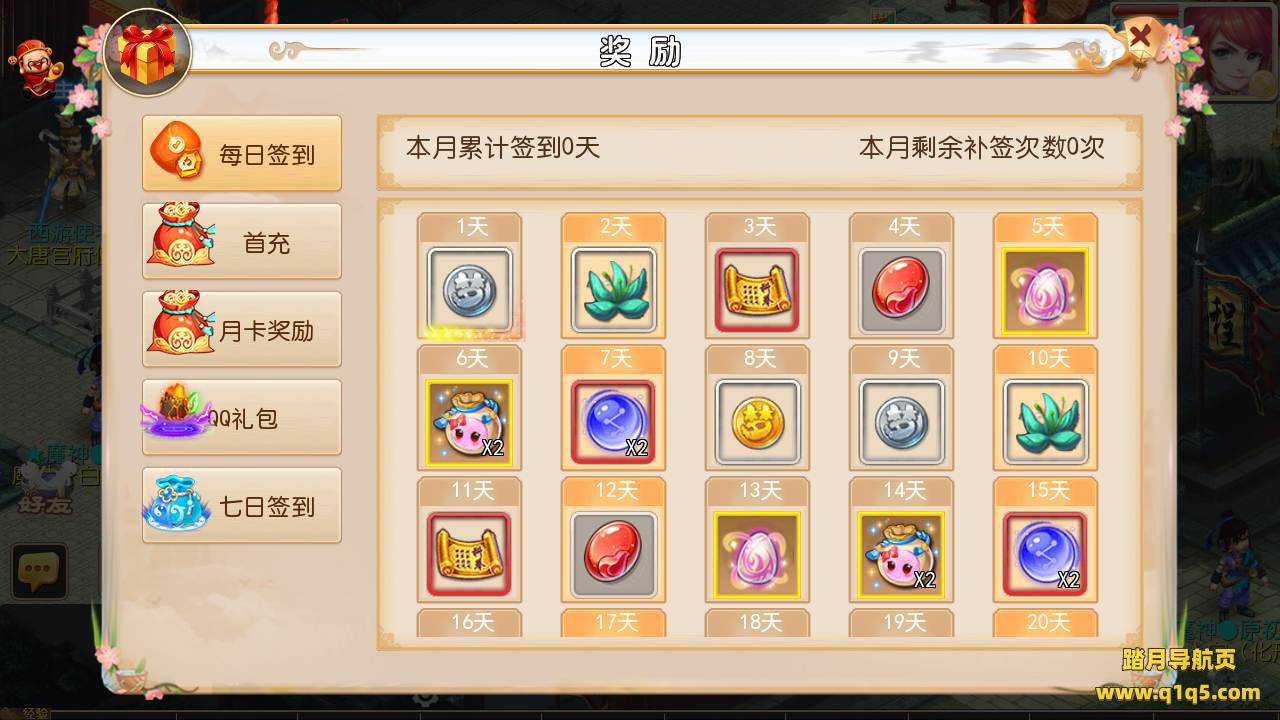Go to the 七日签到 seven-day sign-in tab

point(242,505)
